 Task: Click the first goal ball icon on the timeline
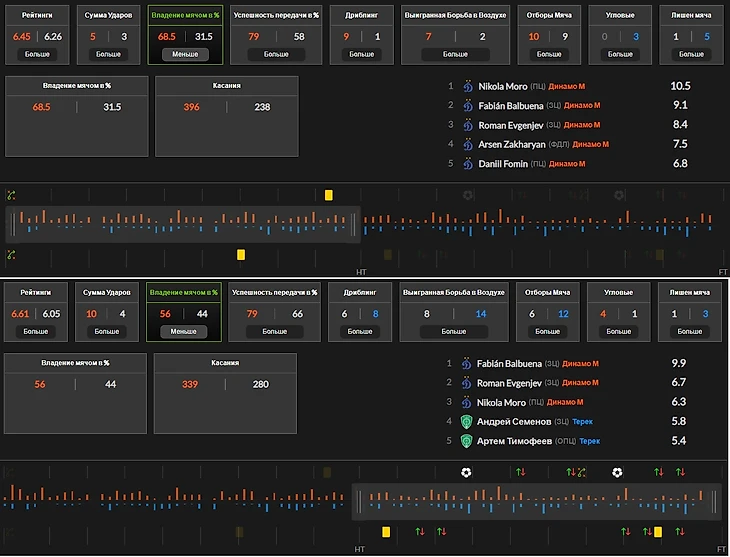click(x=466, y=472)
